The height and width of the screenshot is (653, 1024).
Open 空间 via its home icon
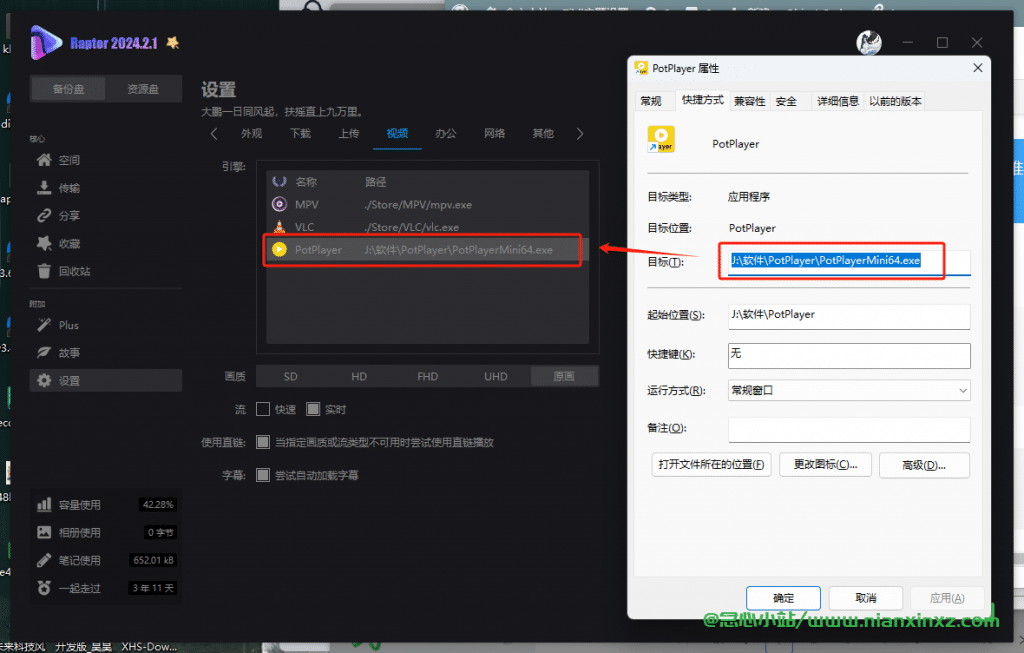point(44,160)
